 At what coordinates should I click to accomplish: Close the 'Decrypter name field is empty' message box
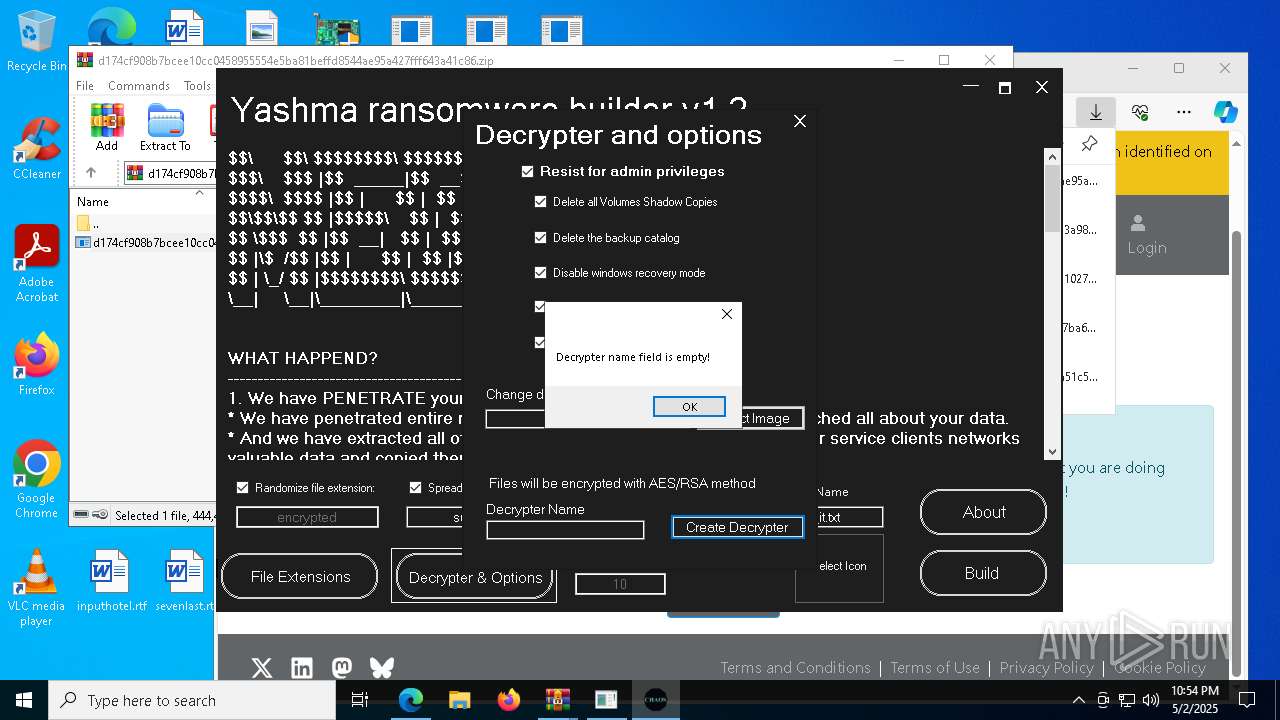(x=727, y=314)
